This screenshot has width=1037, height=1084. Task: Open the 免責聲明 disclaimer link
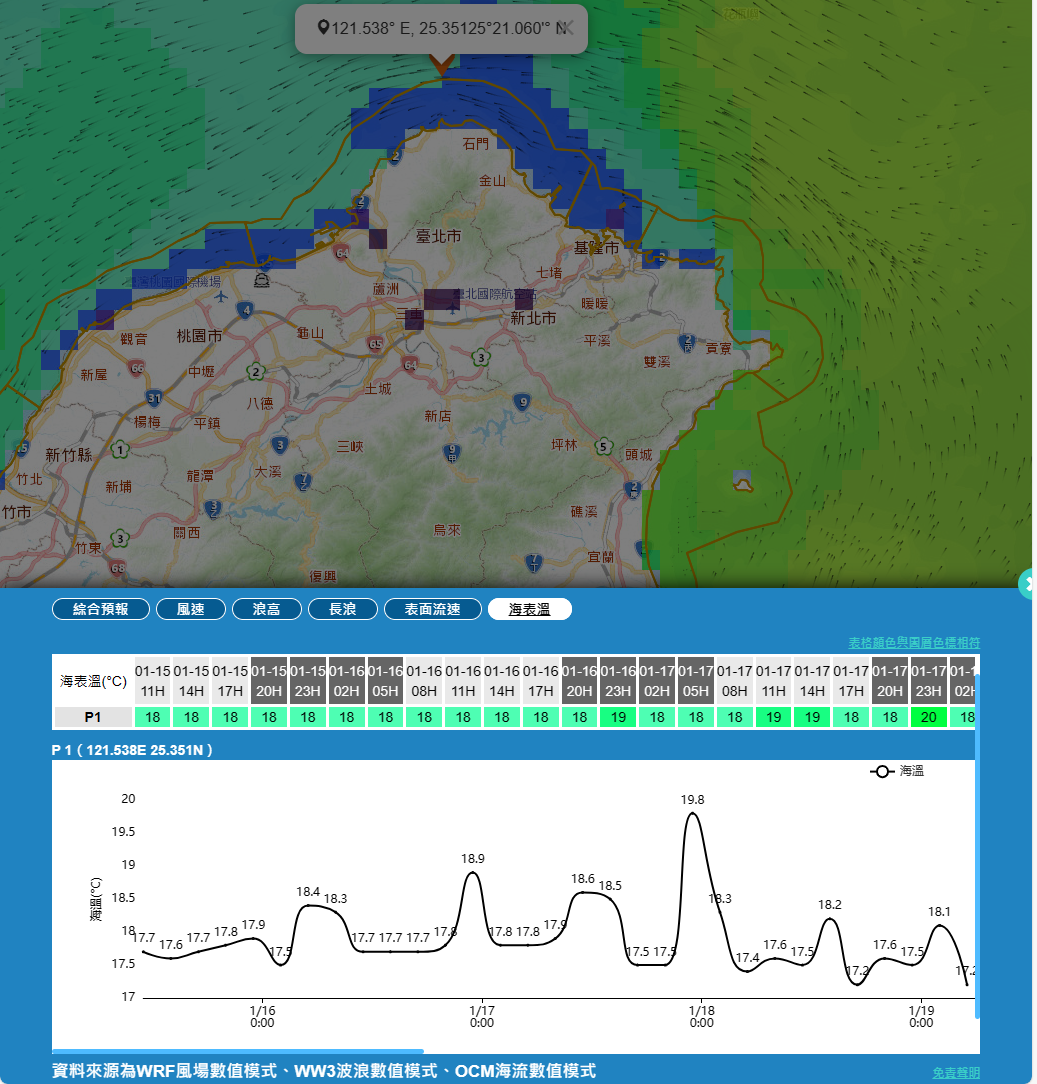(956, 1072)
